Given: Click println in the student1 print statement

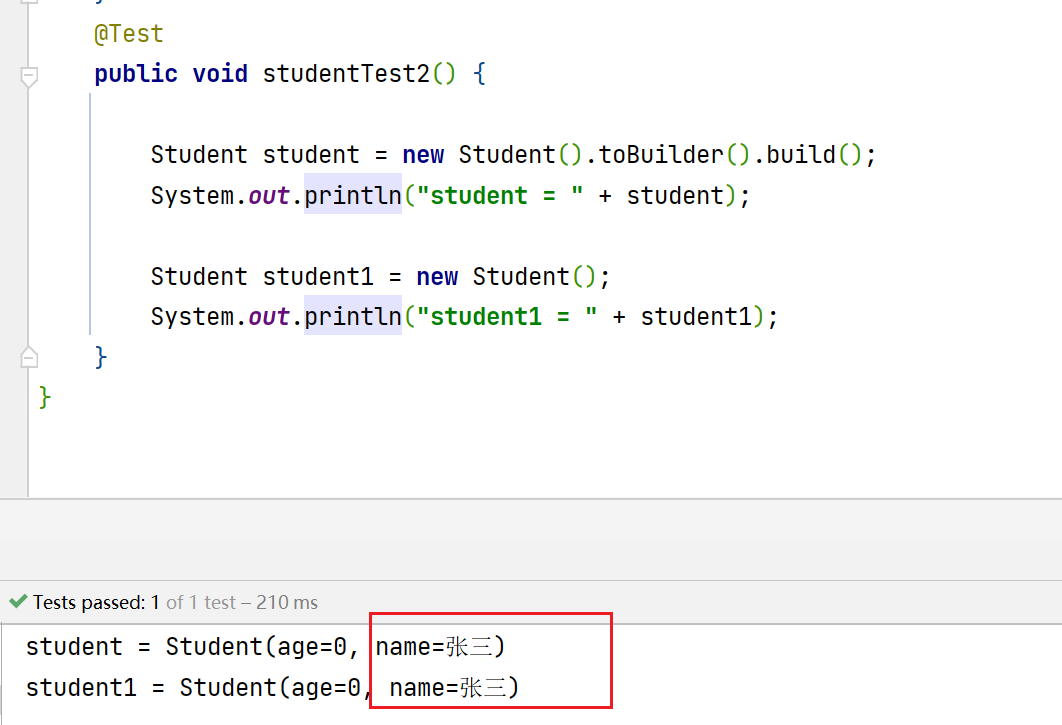Looking at the screenshot, I should point(353,316).
